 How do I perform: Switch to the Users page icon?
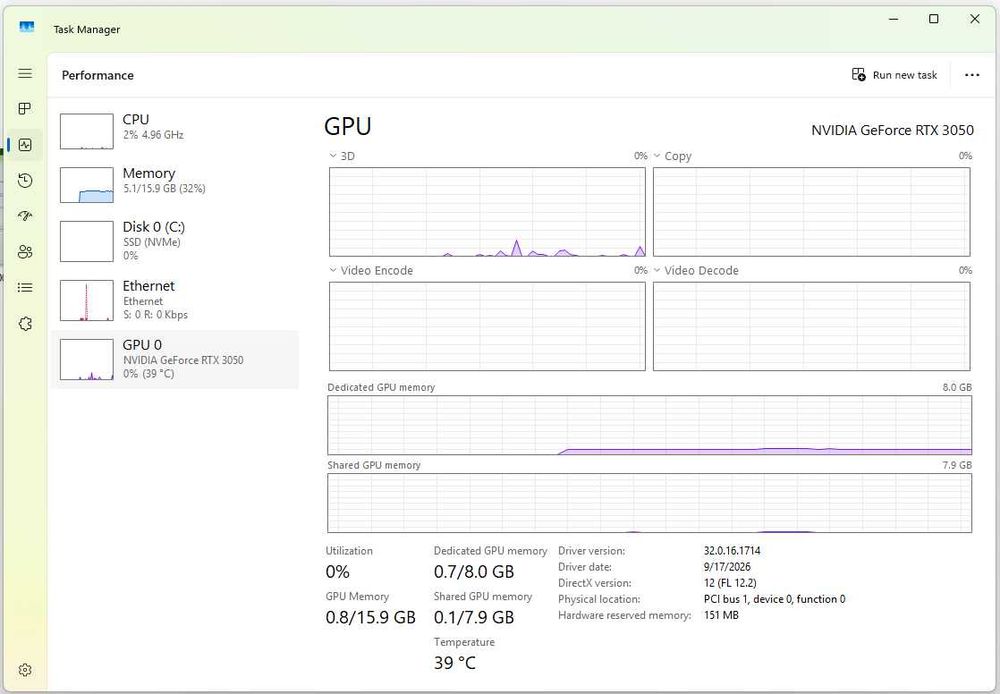[x=25, y=252]
